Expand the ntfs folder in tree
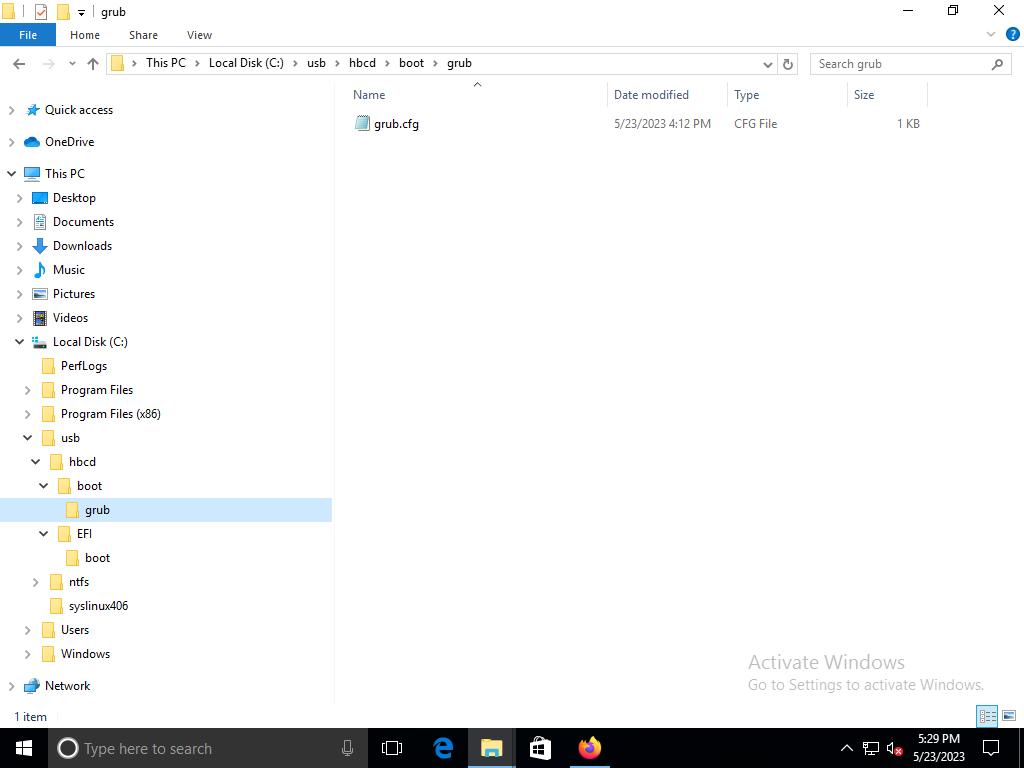Image resolution: width=1024 pixels, height=768 pixels. (x=36, y=582)
